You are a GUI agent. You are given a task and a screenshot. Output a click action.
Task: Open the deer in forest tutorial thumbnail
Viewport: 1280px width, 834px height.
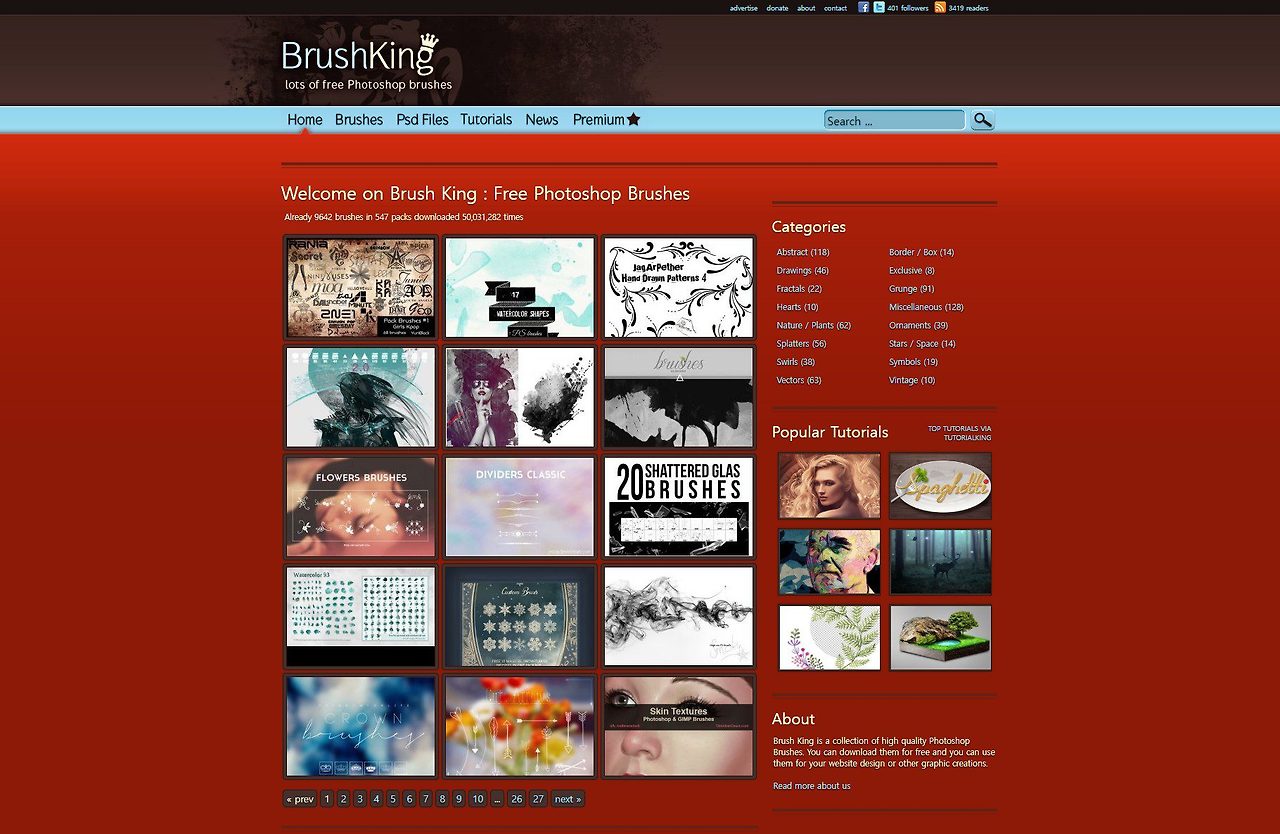pos(940,562)
